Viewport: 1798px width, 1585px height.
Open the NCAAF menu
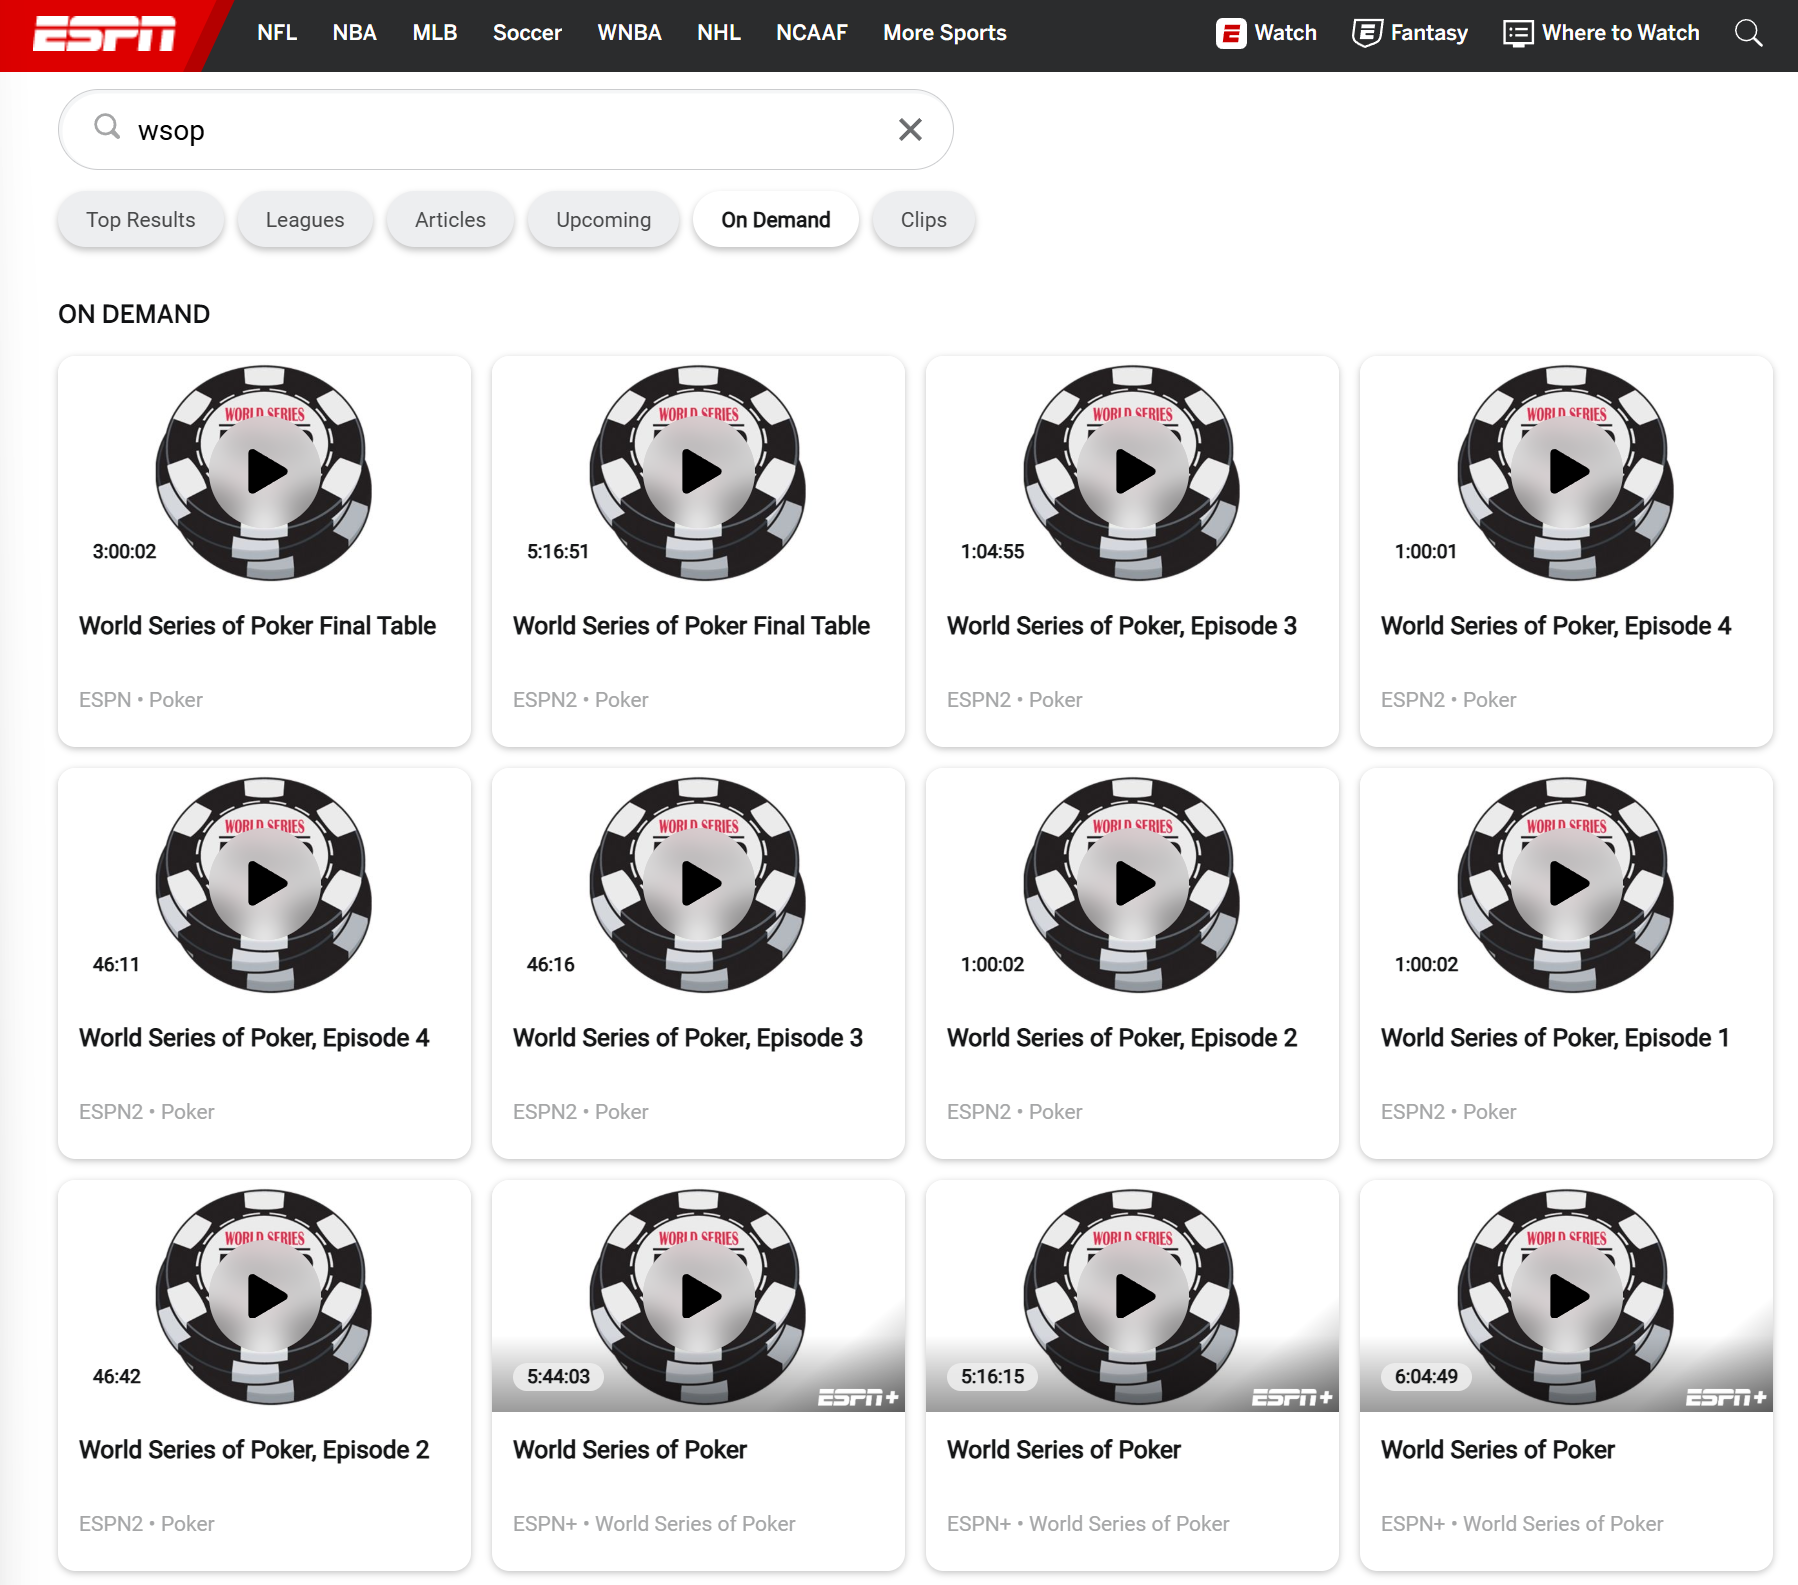[x=812, y=33]
